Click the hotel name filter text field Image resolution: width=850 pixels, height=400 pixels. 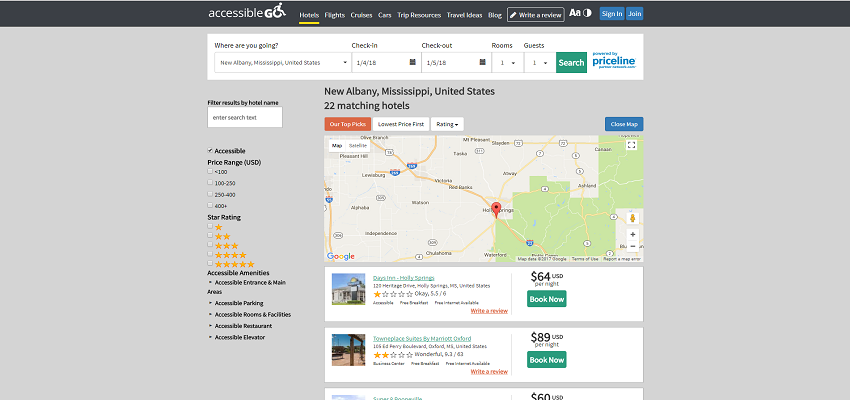(x=245, y=117)
